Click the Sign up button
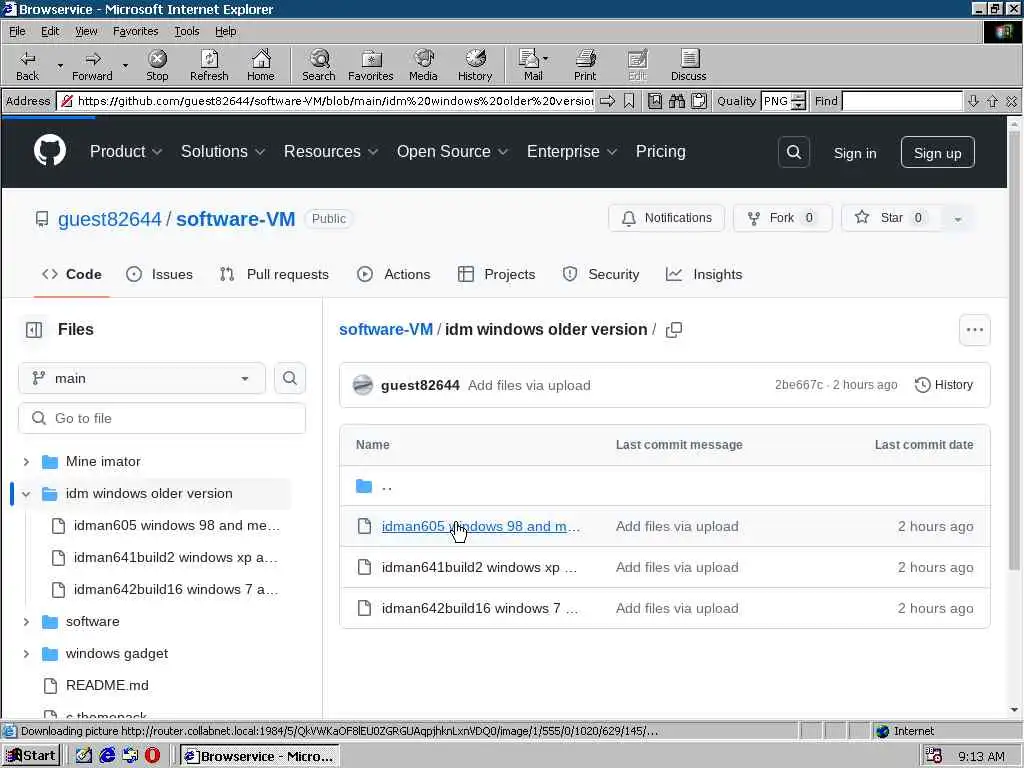The width and height of the screenshot is (1024, 768). [x=937, y=152]
